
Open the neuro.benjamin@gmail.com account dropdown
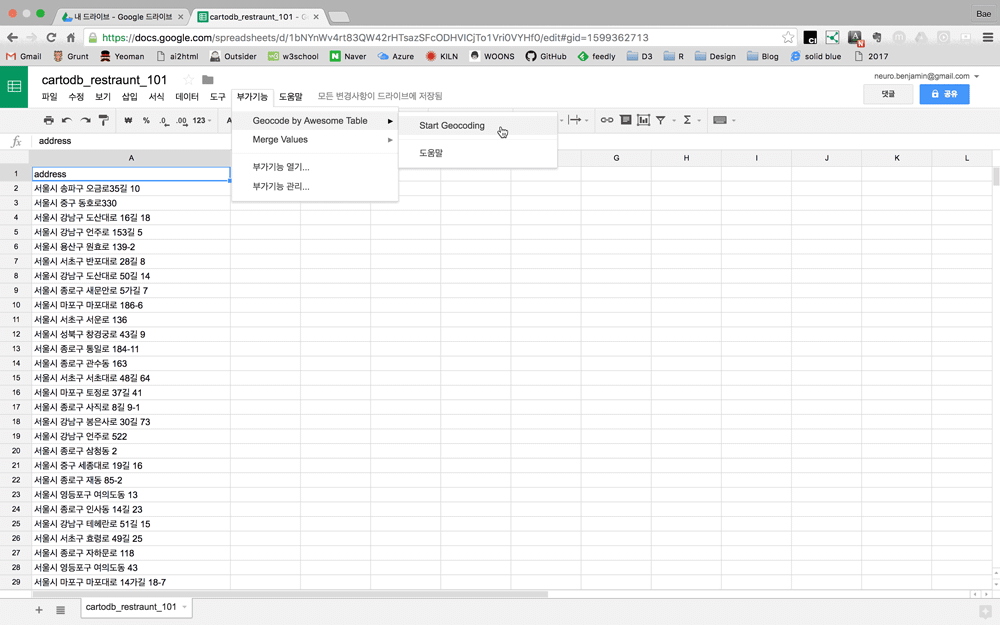pyautogui.click(x=926, y=76)
